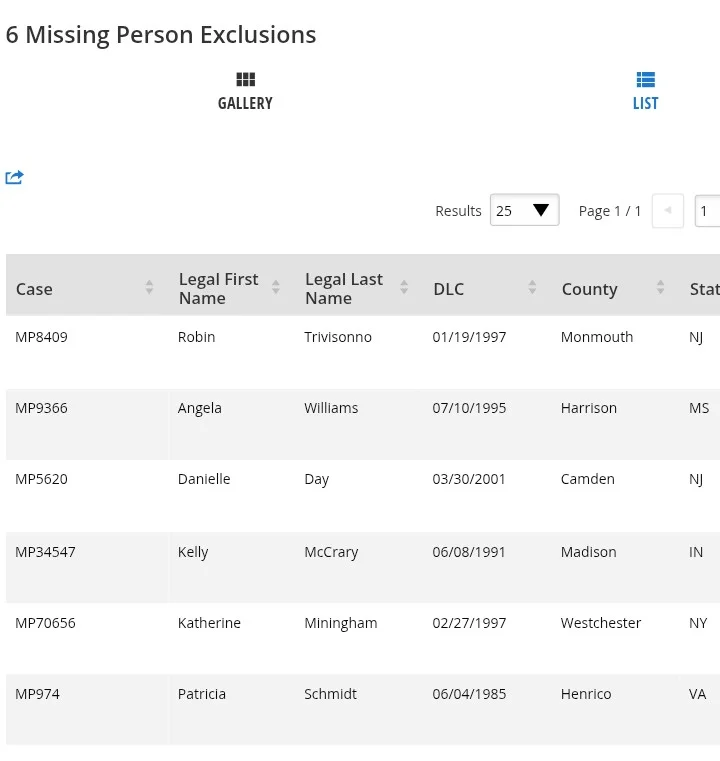Sort by DLC column arrows
Image resolution: width=720 pixels, height=761 pixels.
(532, 288)
